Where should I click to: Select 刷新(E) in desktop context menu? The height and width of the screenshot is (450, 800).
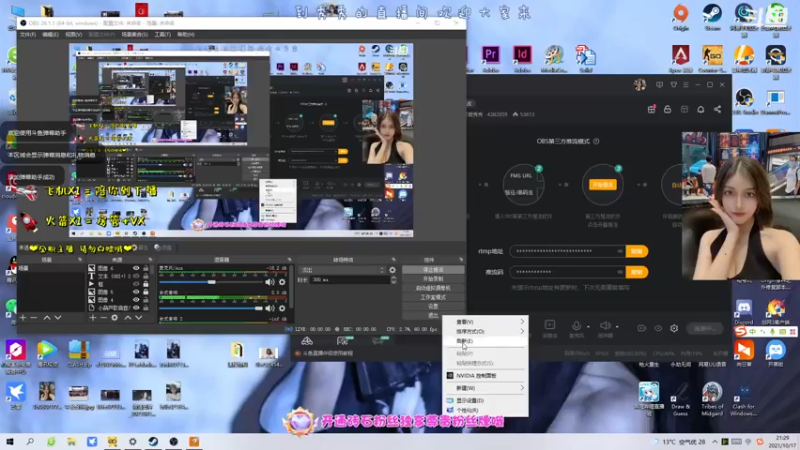[485, 341]
